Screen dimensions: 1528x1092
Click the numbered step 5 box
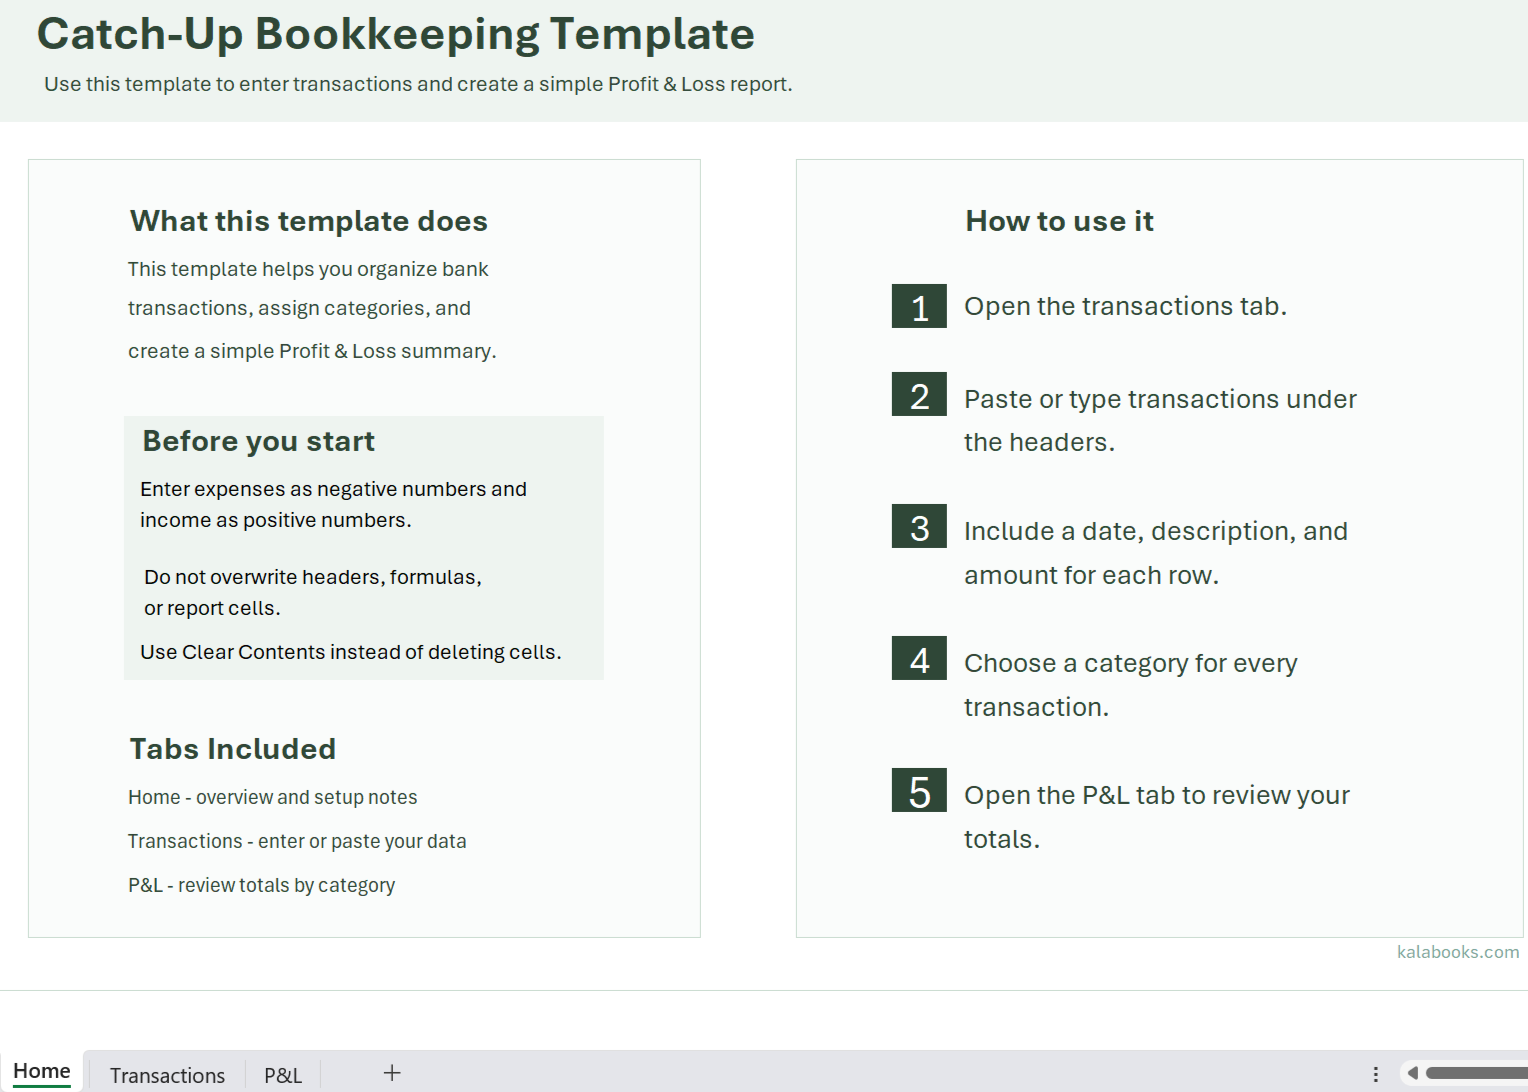[x=919, y=790]
